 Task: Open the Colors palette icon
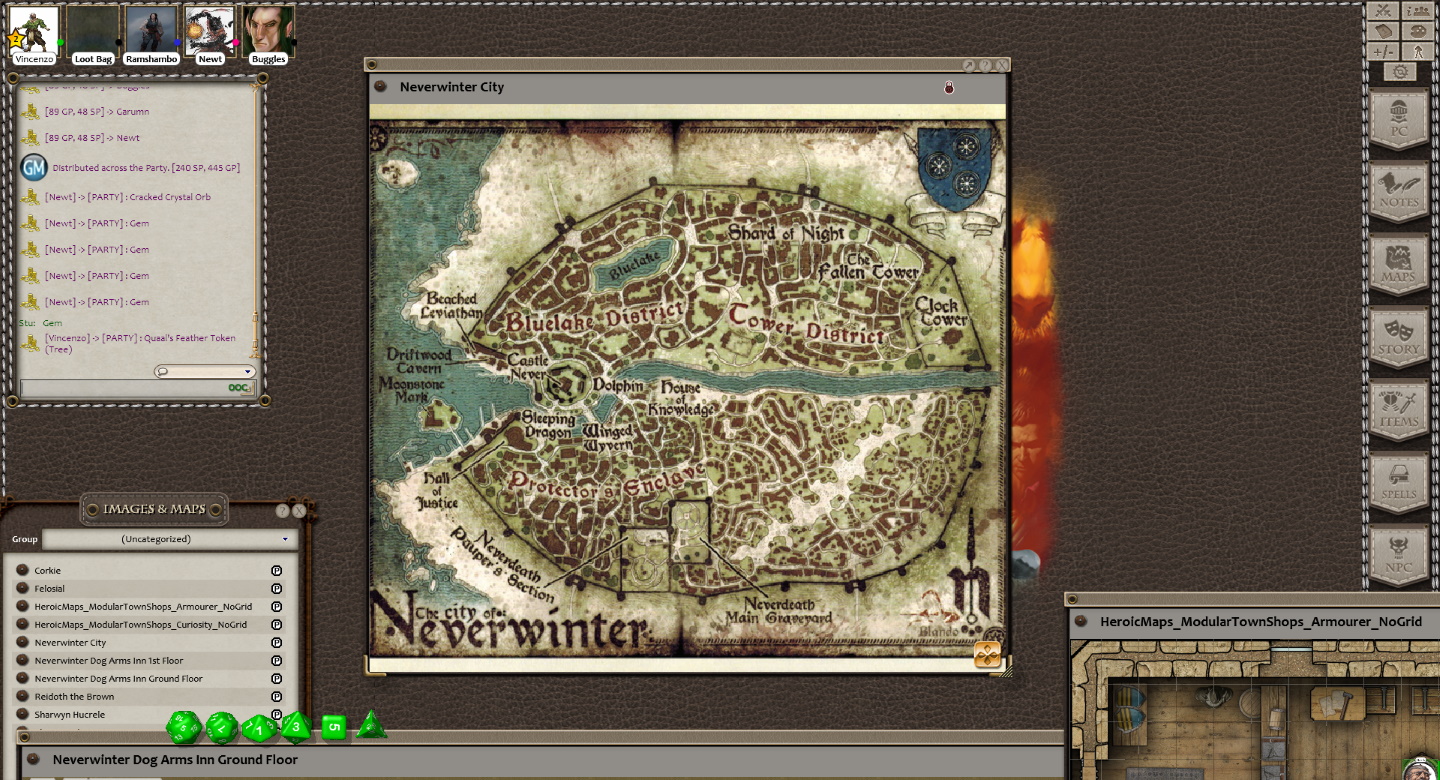(1418, 31)
